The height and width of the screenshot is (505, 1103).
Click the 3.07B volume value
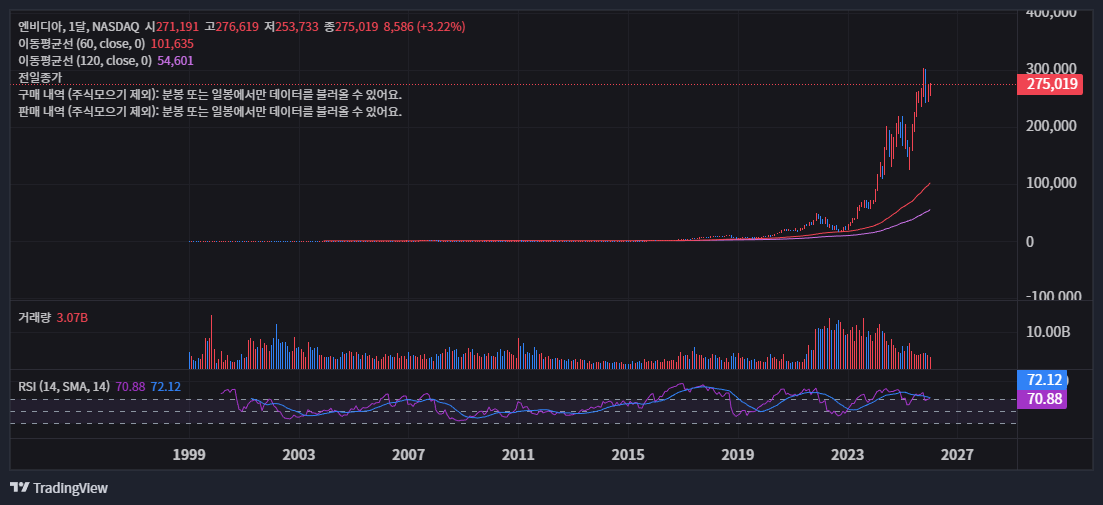(72, 318)
